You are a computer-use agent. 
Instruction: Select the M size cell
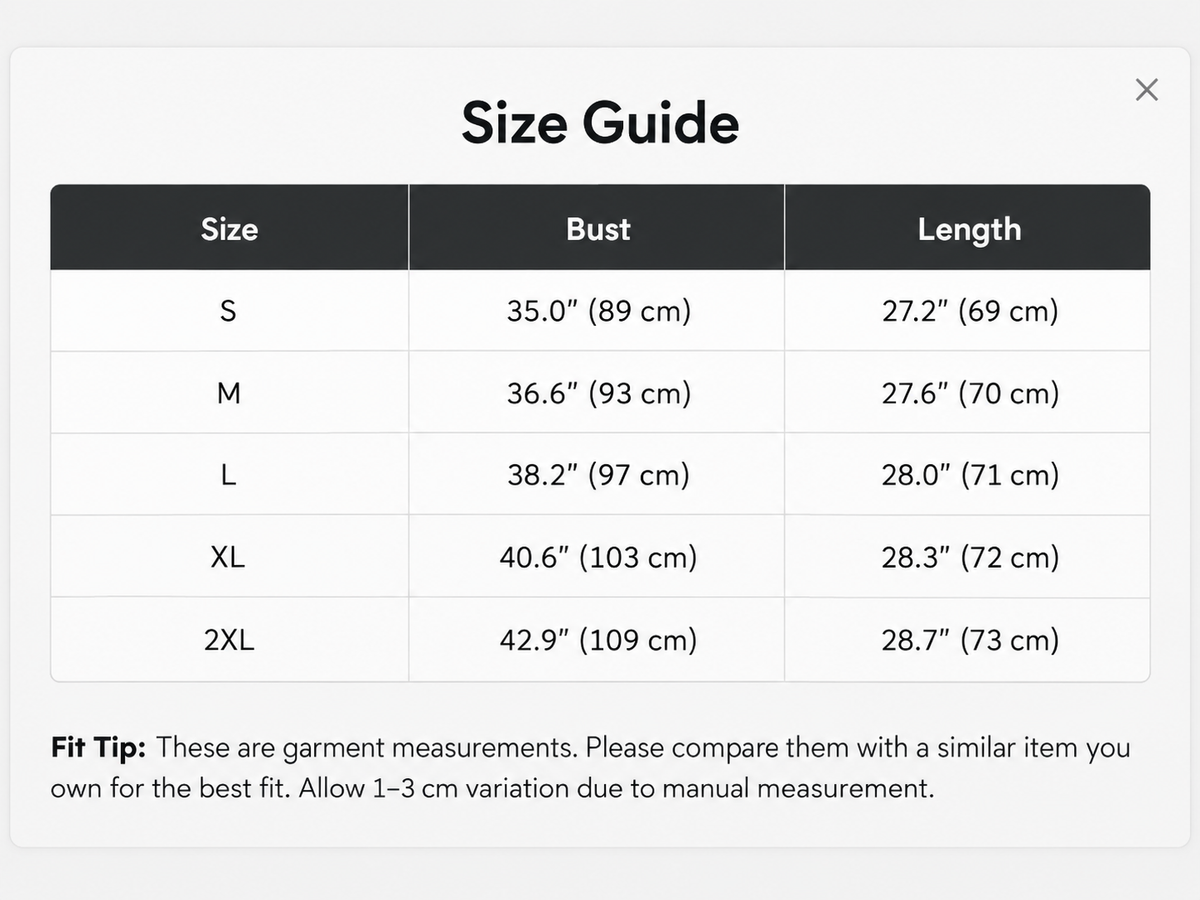(229, 393)
